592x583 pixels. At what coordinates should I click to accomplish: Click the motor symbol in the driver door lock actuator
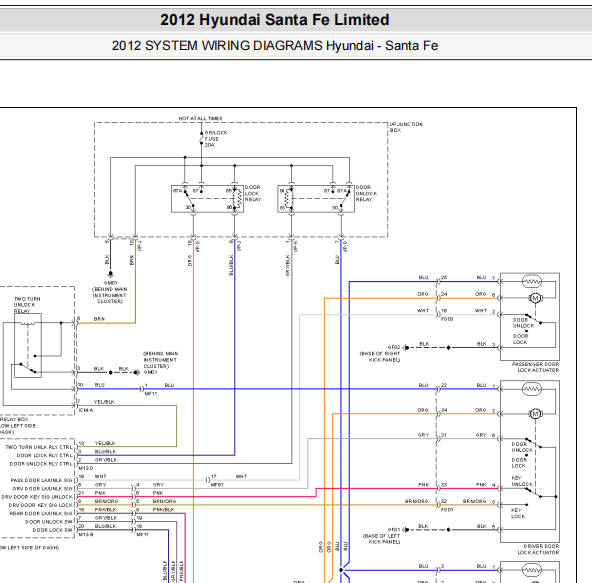pos(535,414)
